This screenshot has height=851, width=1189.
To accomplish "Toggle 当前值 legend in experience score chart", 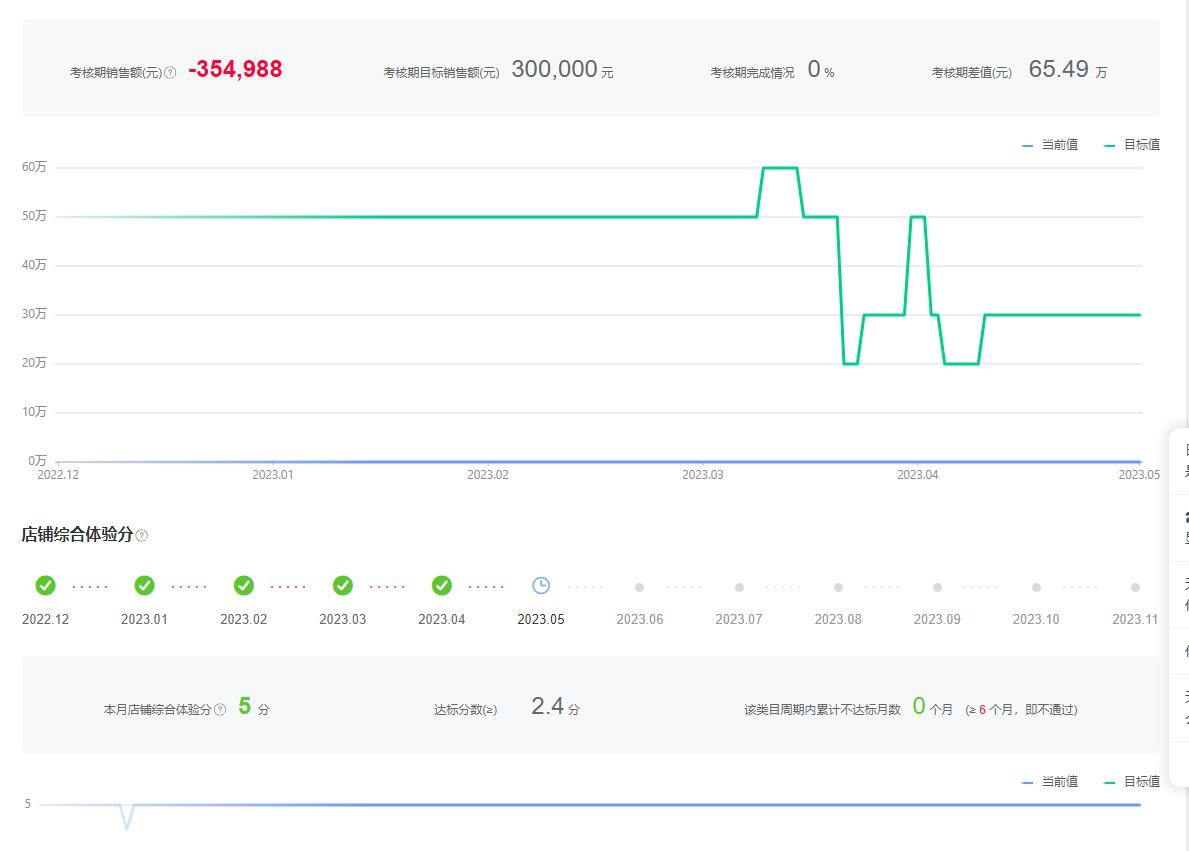I will (x=1050, y=782).
